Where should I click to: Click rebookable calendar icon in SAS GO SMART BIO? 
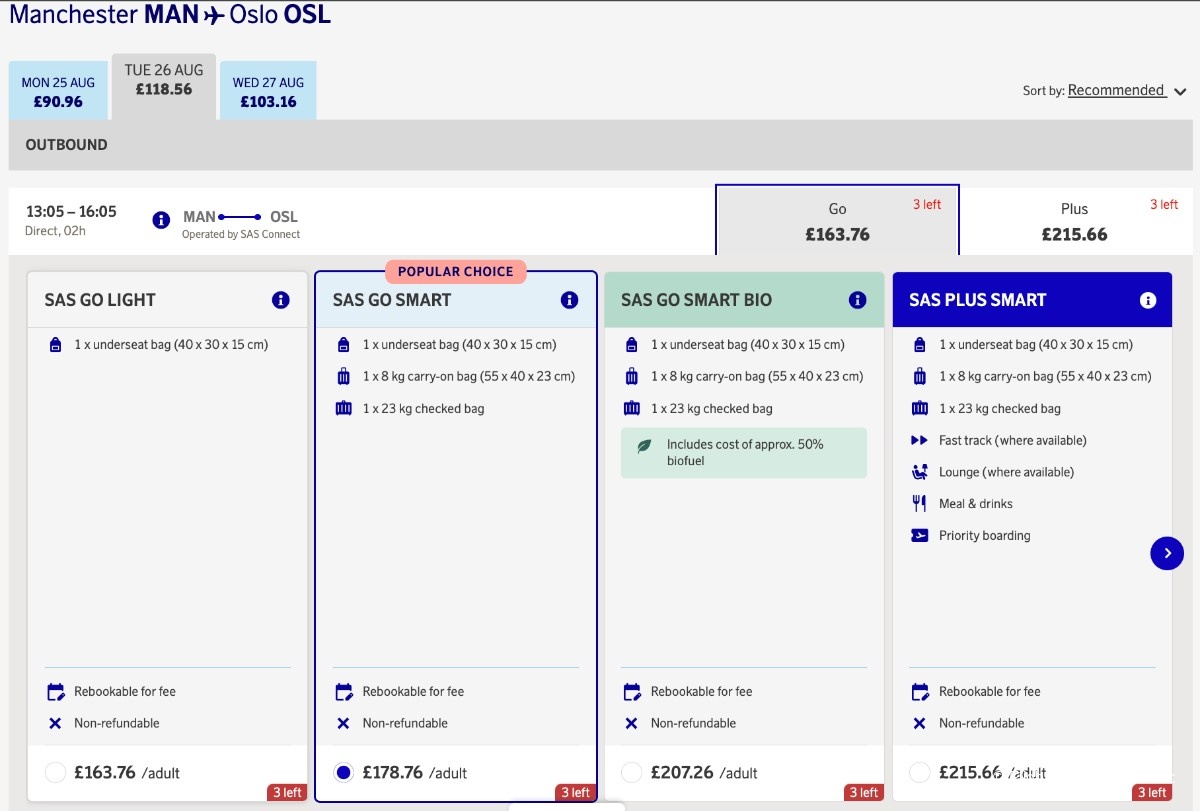click(632, 692)
